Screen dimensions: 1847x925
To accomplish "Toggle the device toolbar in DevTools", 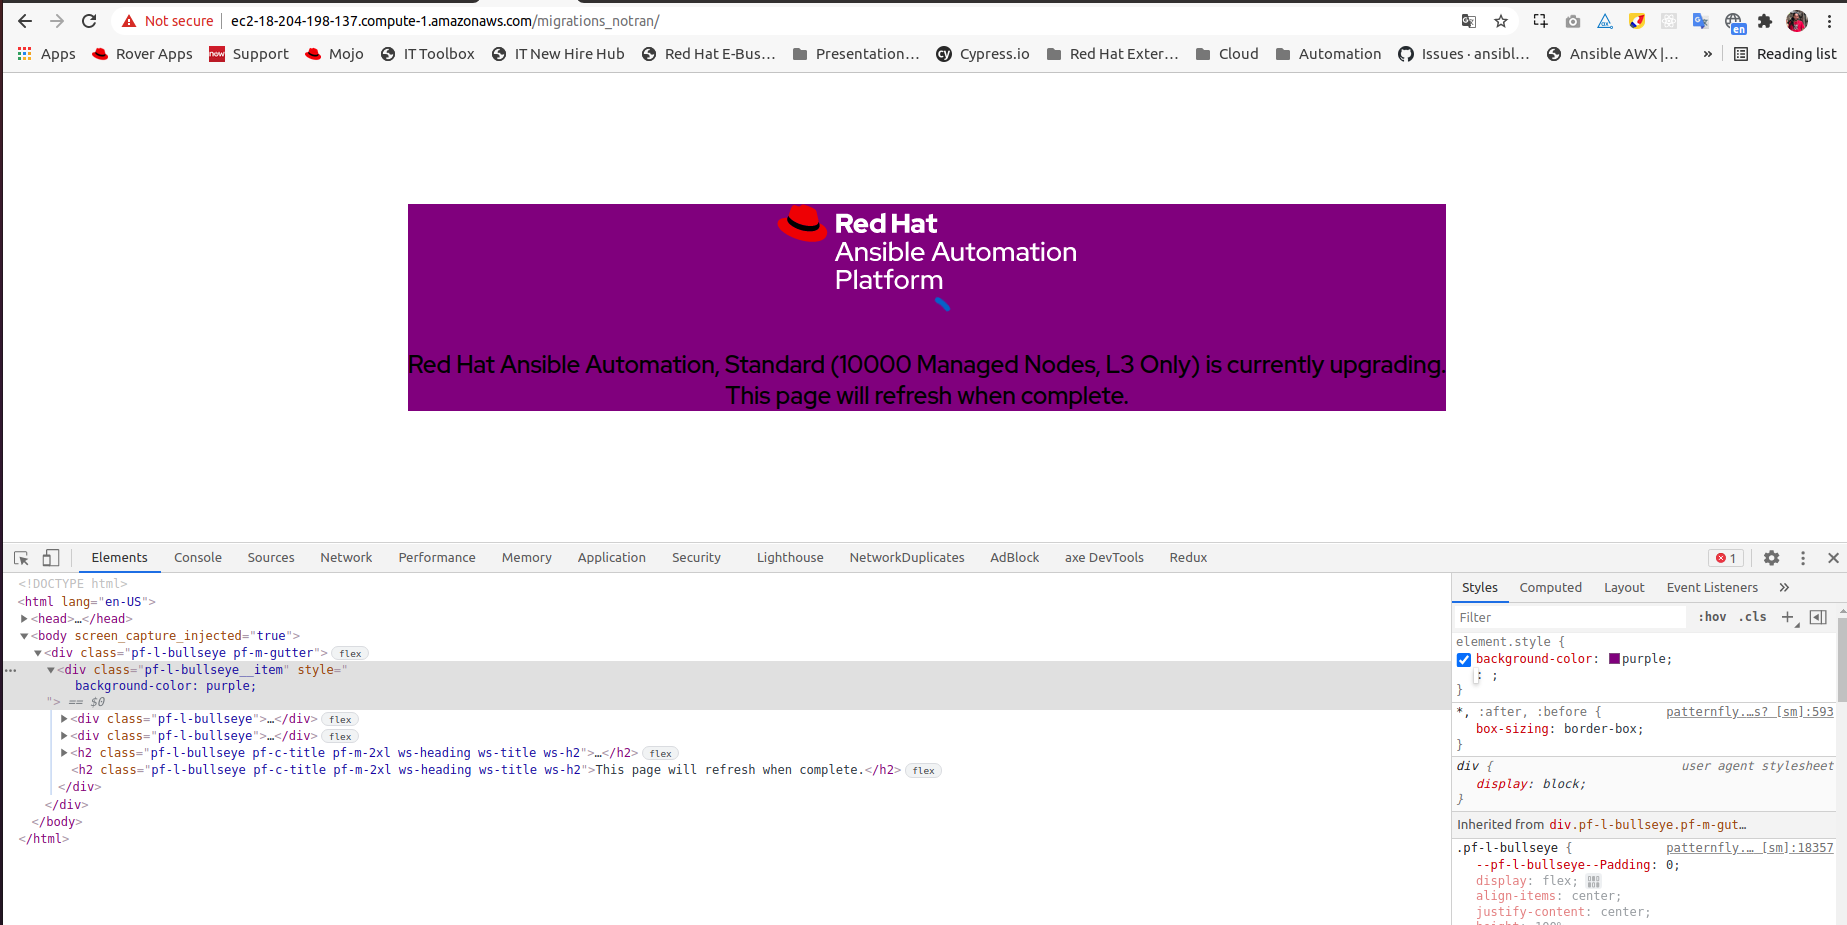I will [51, 558].
